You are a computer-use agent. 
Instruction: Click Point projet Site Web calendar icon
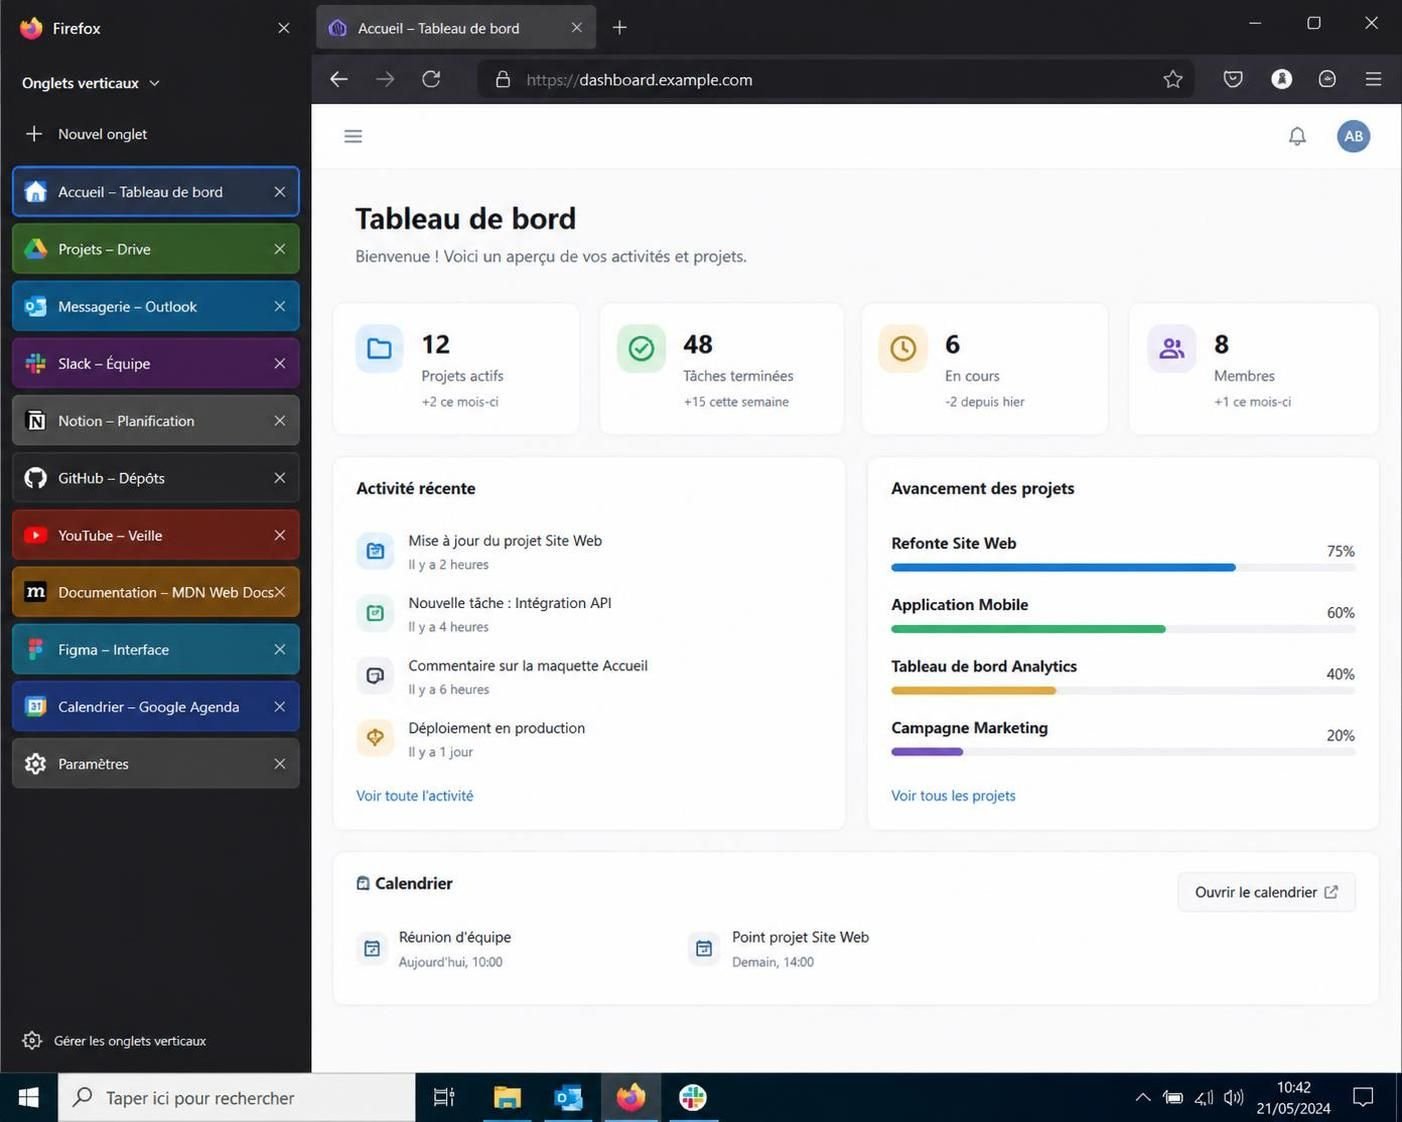pos(704,948)
